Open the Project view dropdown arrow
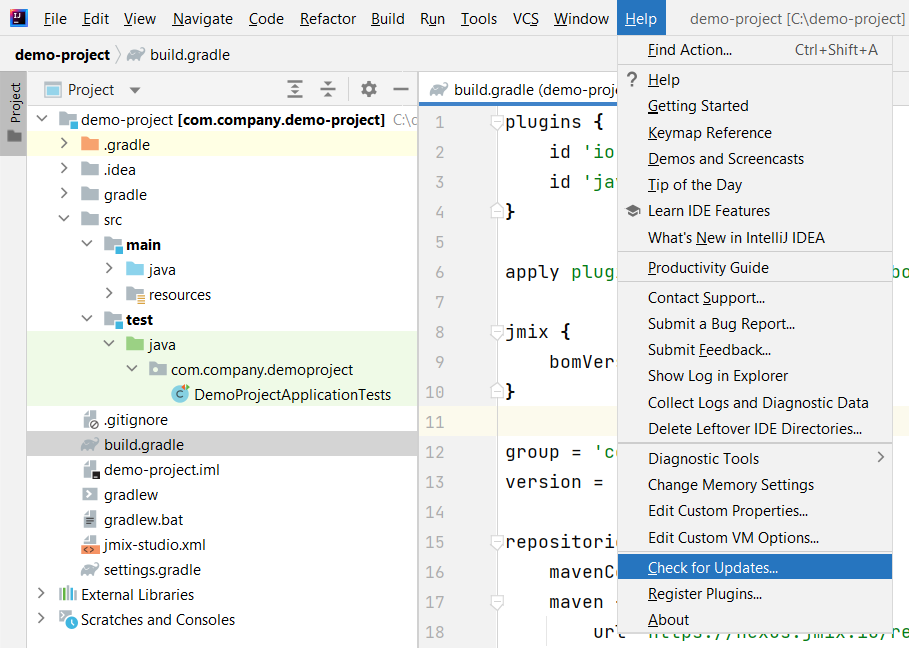The width and height of the screenshot is (909, 648). (x=135, y=90)
